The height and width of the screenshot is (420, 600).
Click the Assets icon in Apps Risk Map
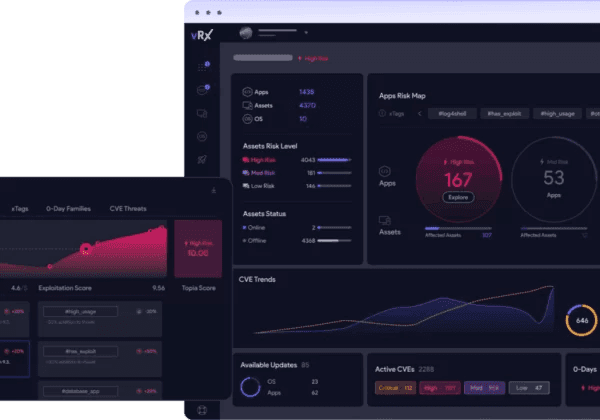(x=385, y=220)
